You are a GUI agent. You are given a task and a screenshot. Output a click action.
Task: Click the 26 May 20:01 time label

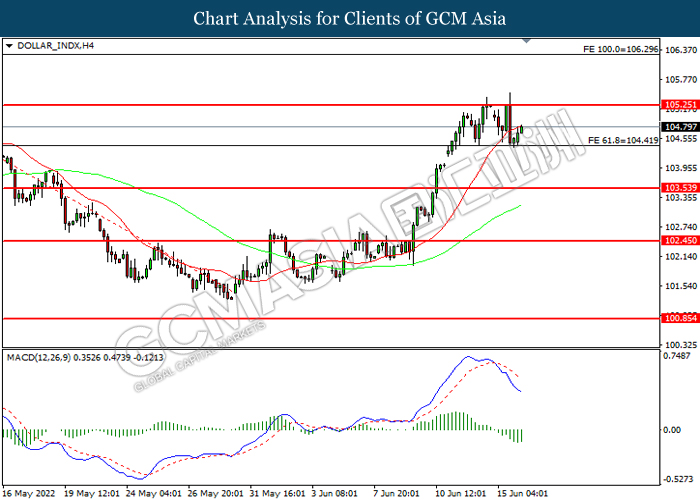[216, 493]
